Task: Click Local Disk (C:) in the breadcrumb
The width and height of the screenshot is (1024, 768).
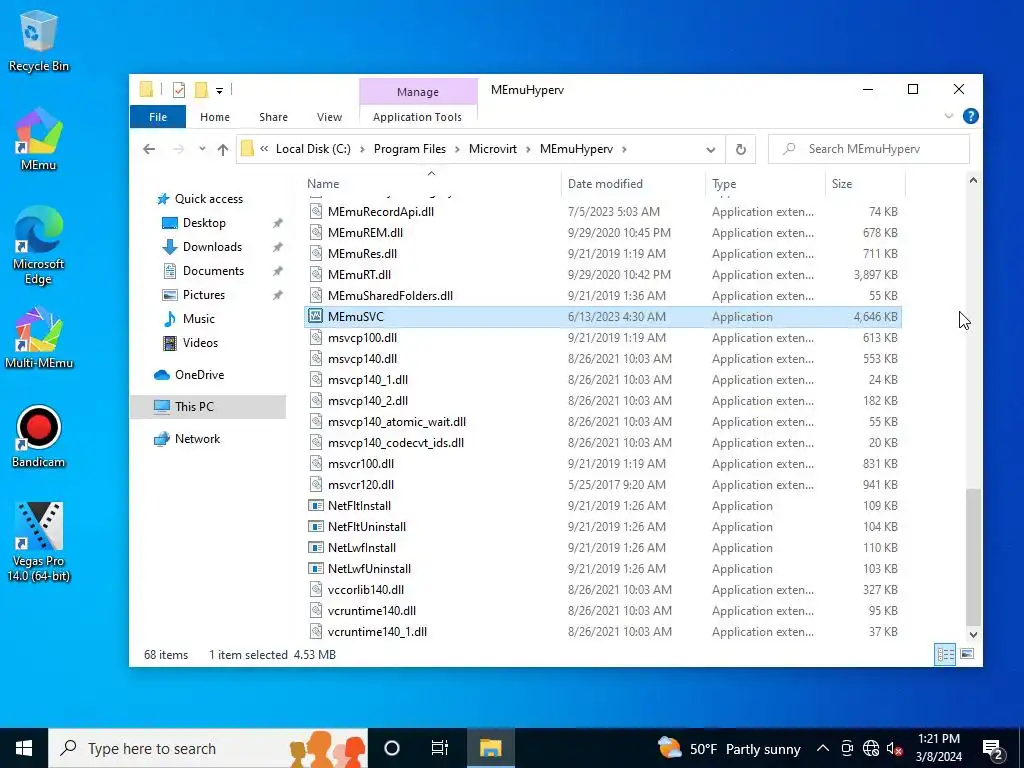Action: pos(313,149)
